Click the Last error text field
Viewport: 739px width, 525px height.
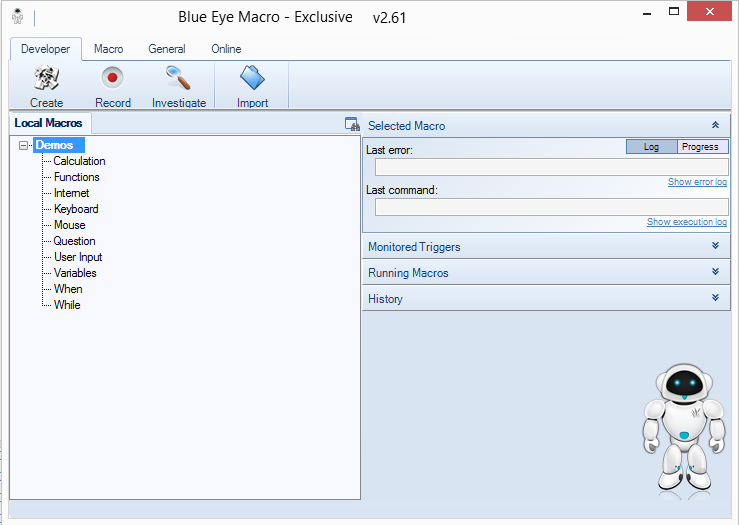tap(551, 167)
